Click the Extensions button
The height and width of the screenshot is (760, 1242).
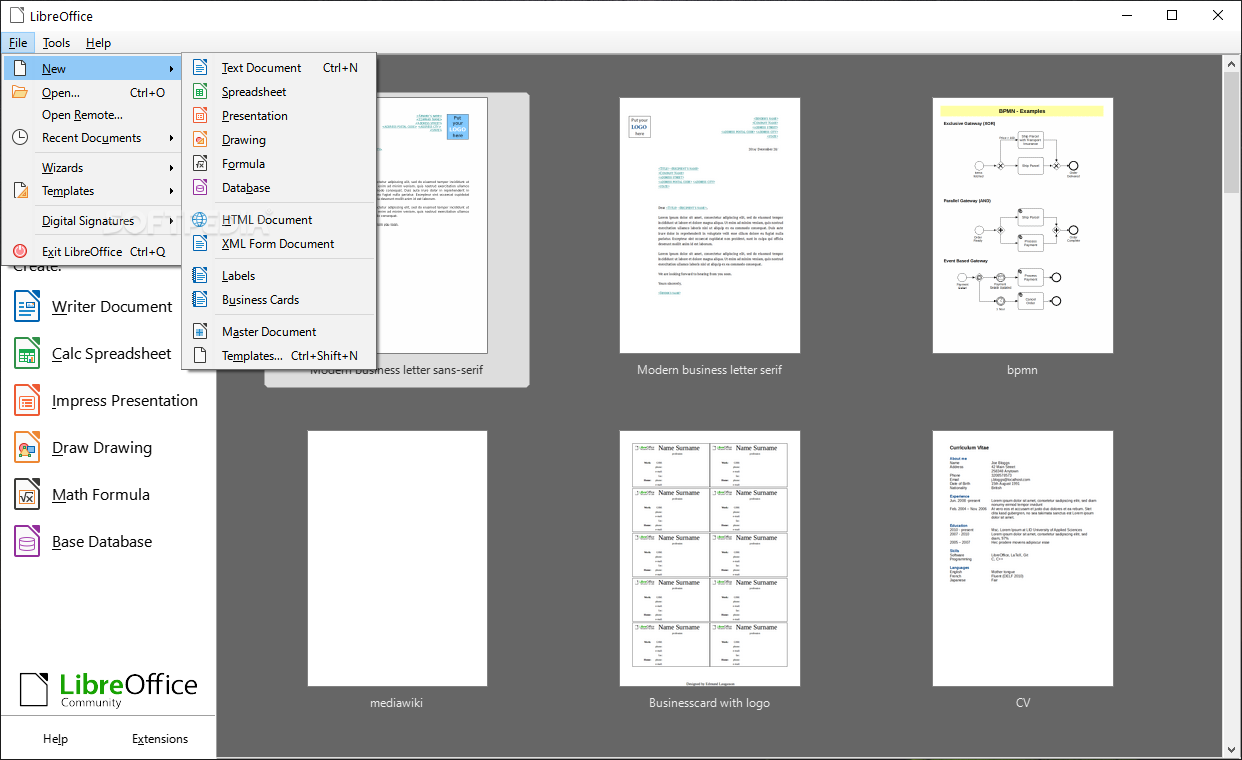pos(160,739)
